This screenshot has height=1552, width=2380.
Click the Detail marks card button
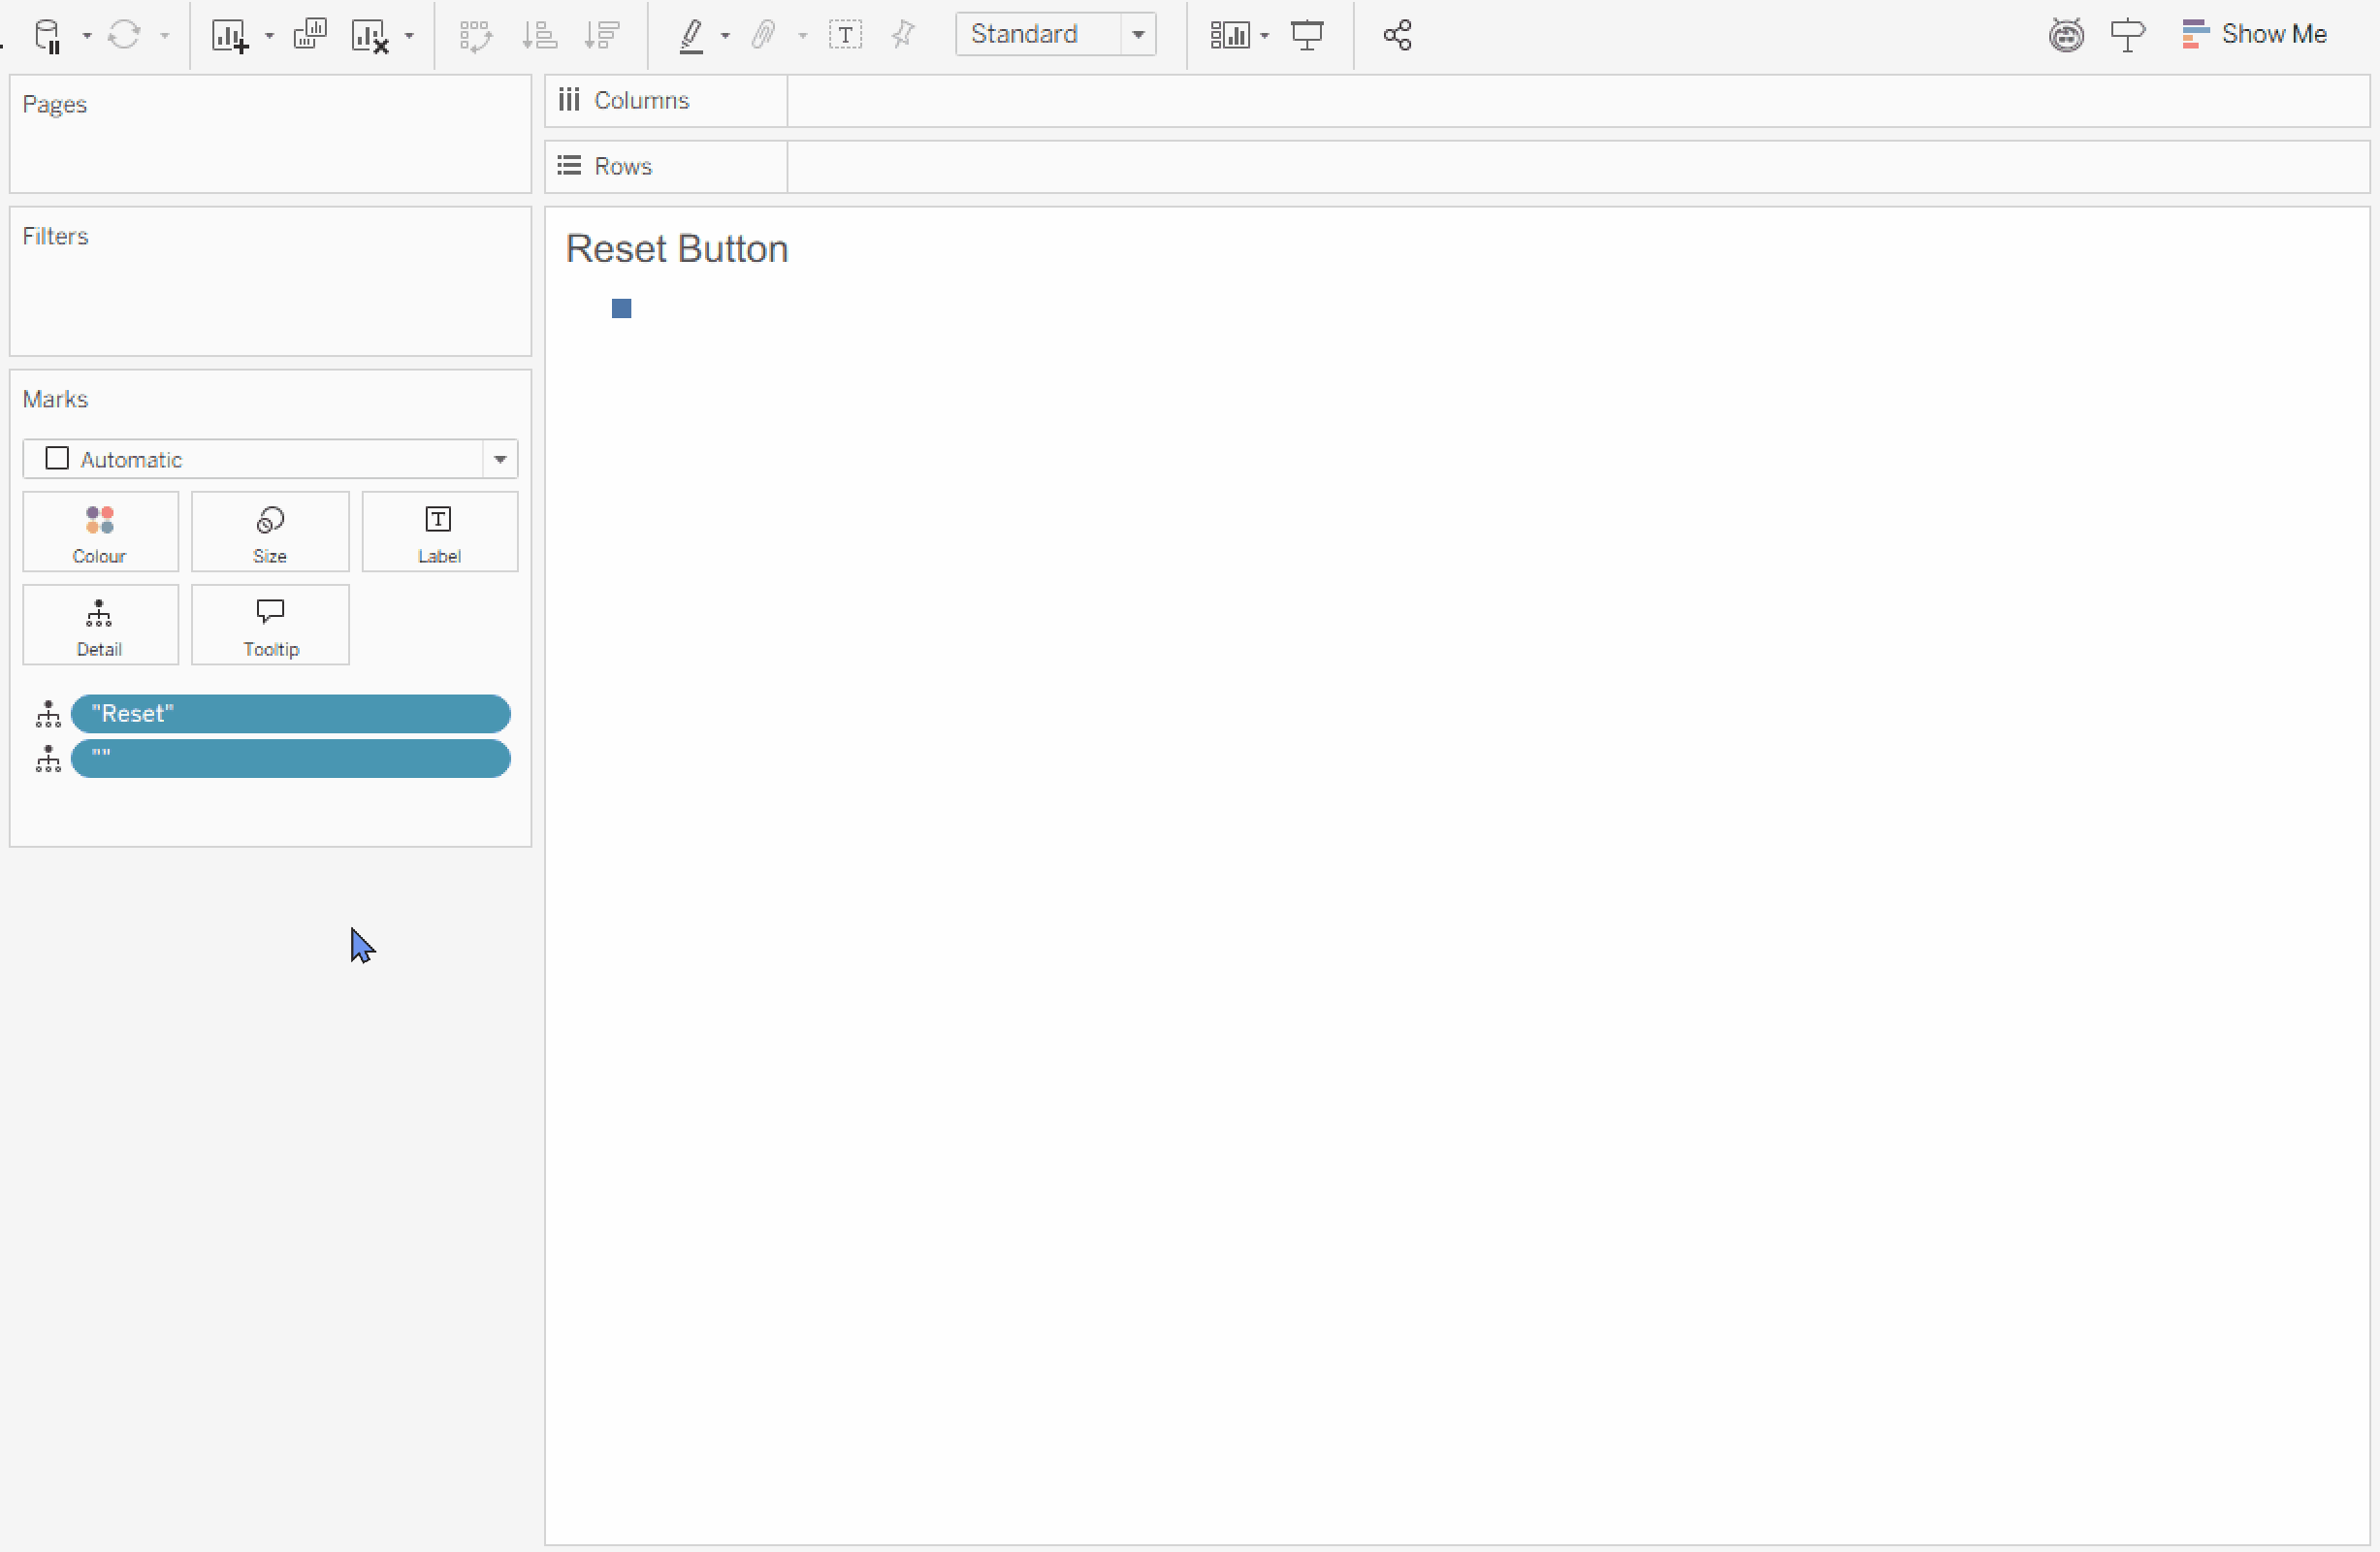coord(100,625)
